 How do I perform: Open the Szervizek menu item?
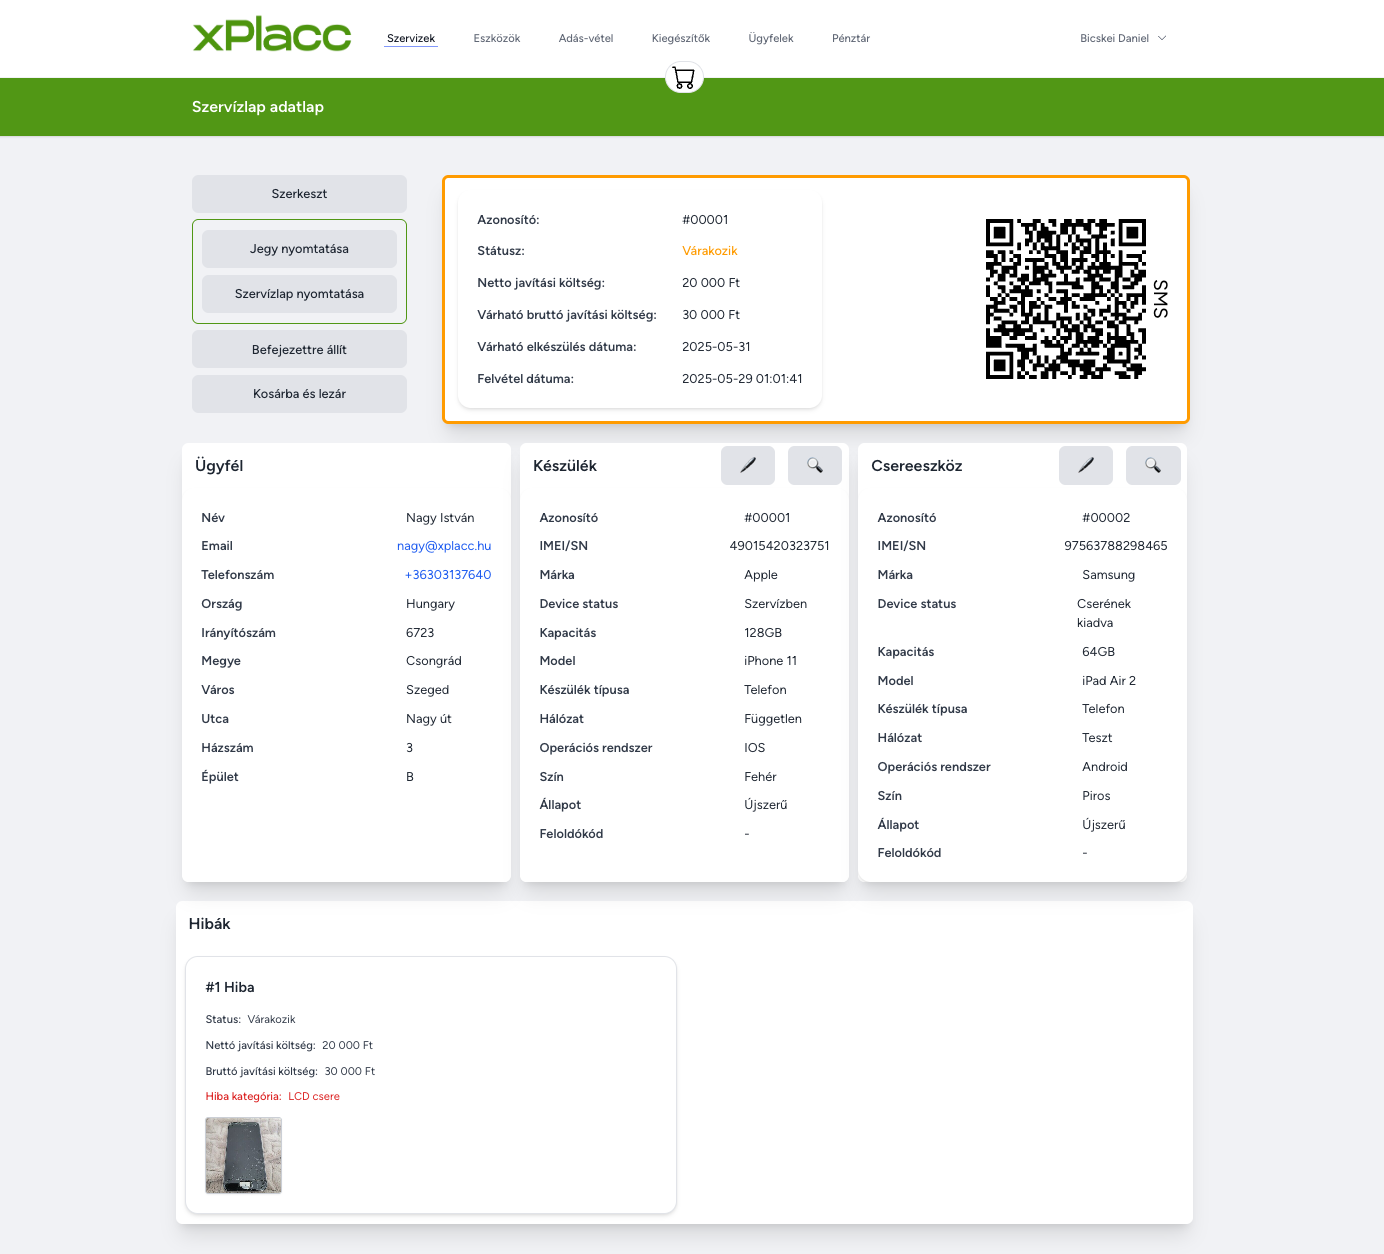click(411, 38)
